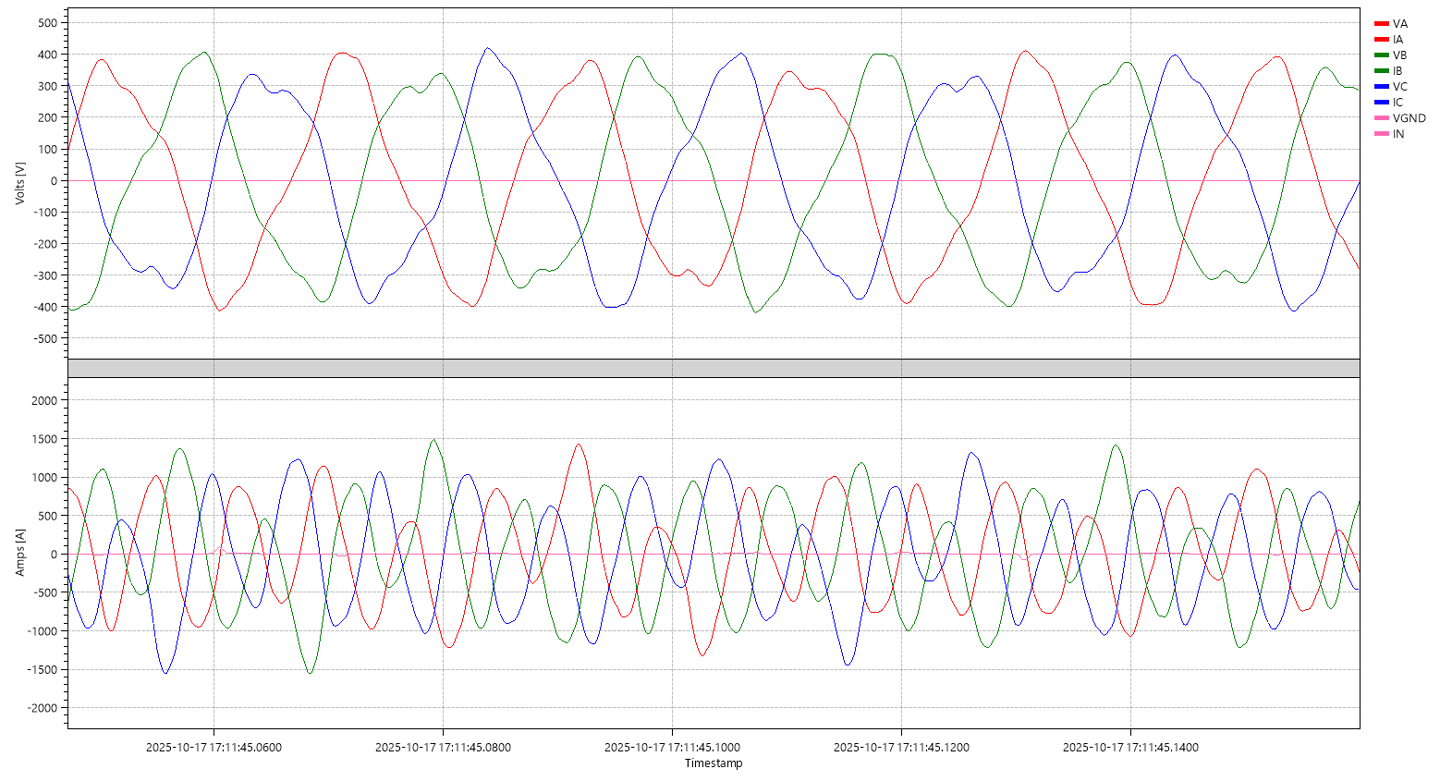Select the IN legend label
The height and width of the screenshot is (781, 1440).
(1398, 134)
